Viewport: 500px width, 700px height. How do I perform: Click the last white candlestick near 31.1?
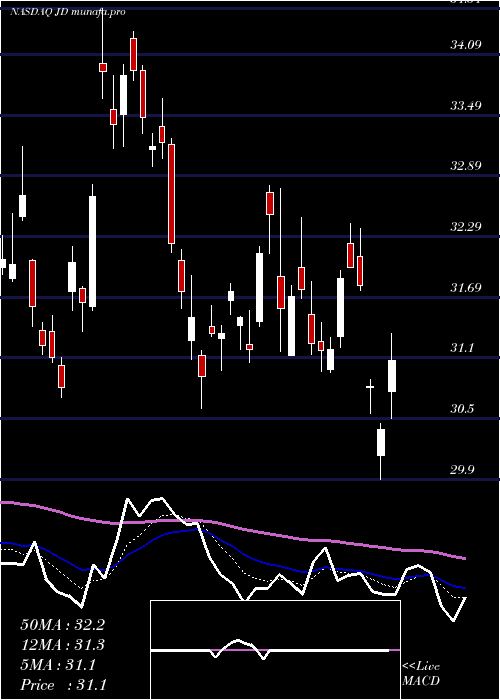click(x=392, y=376)
